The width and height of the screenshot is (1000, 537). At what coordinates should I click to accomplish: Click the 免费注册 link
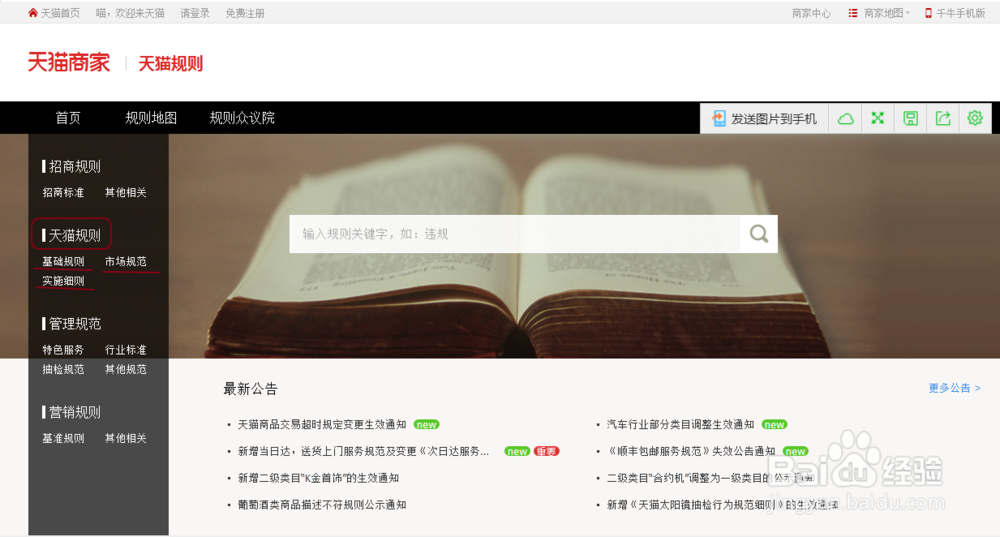(245, 13)
